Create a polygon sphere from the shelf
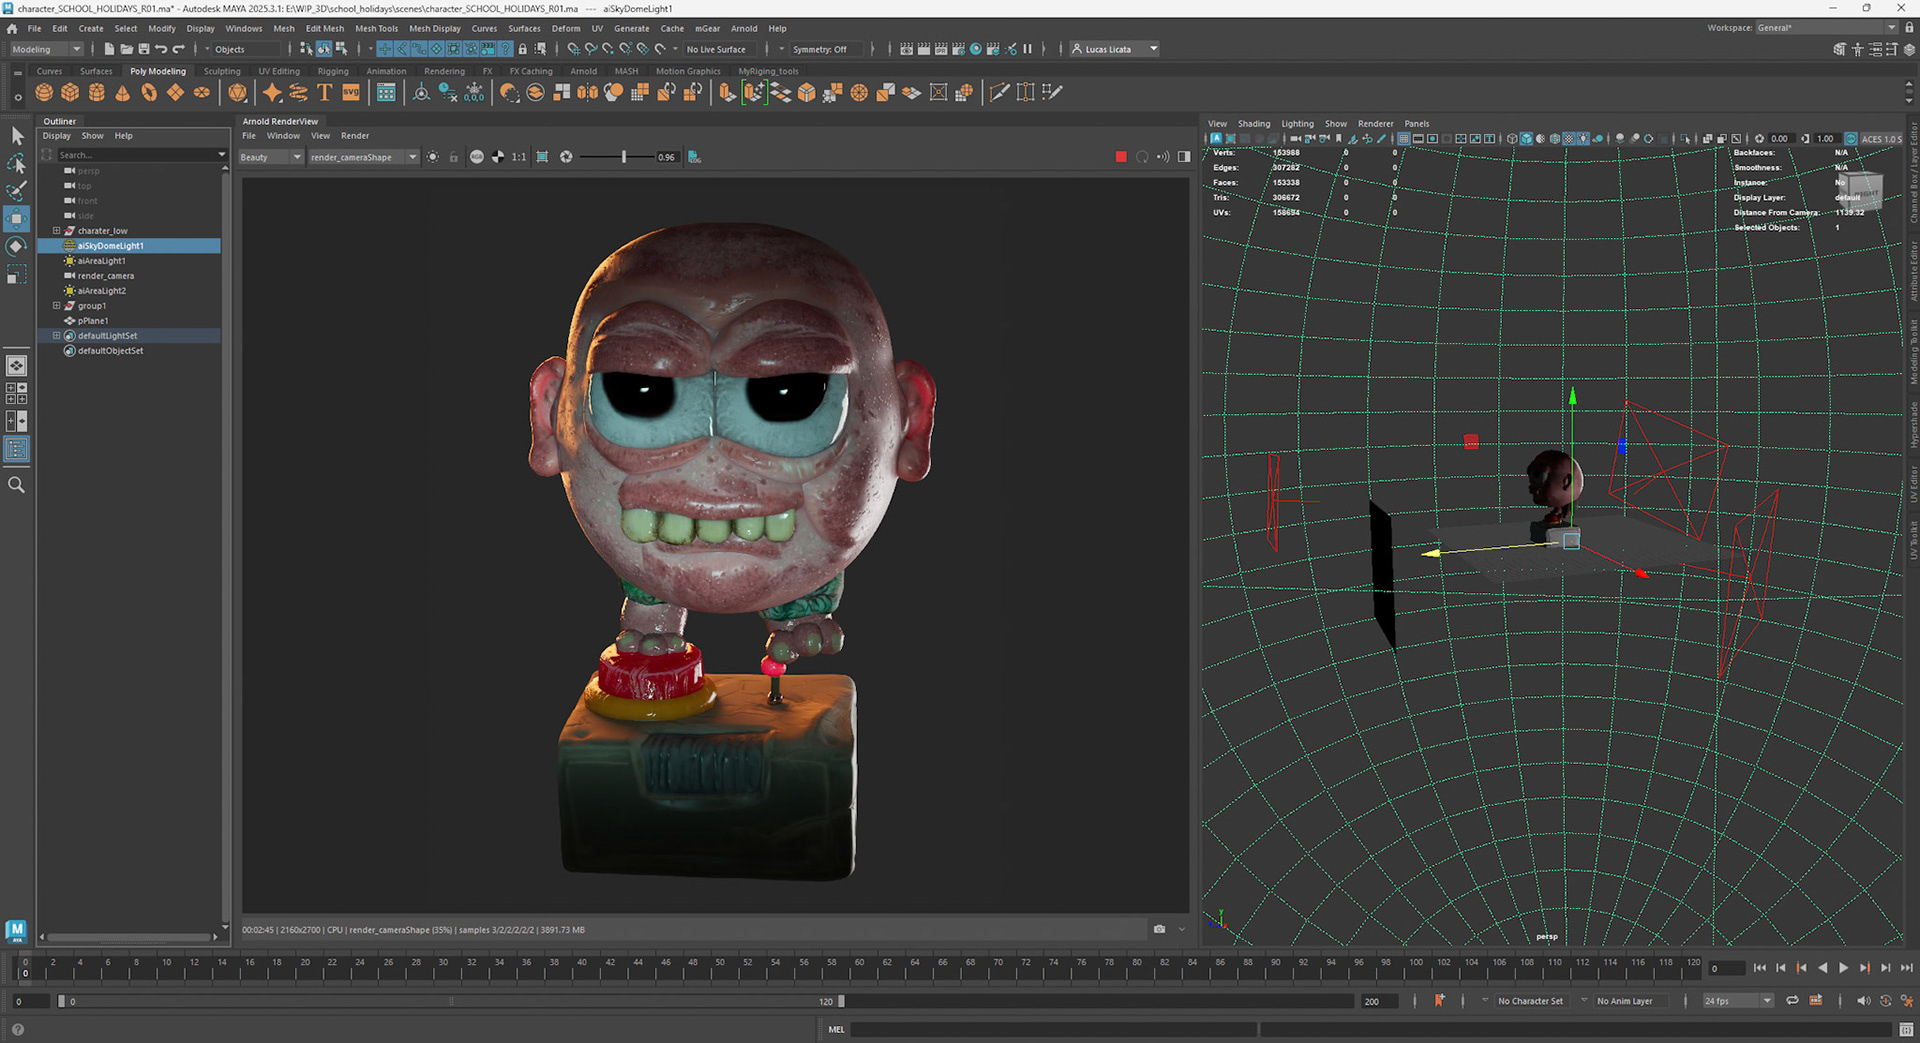 pyautogui.click(x=44, y=93)
